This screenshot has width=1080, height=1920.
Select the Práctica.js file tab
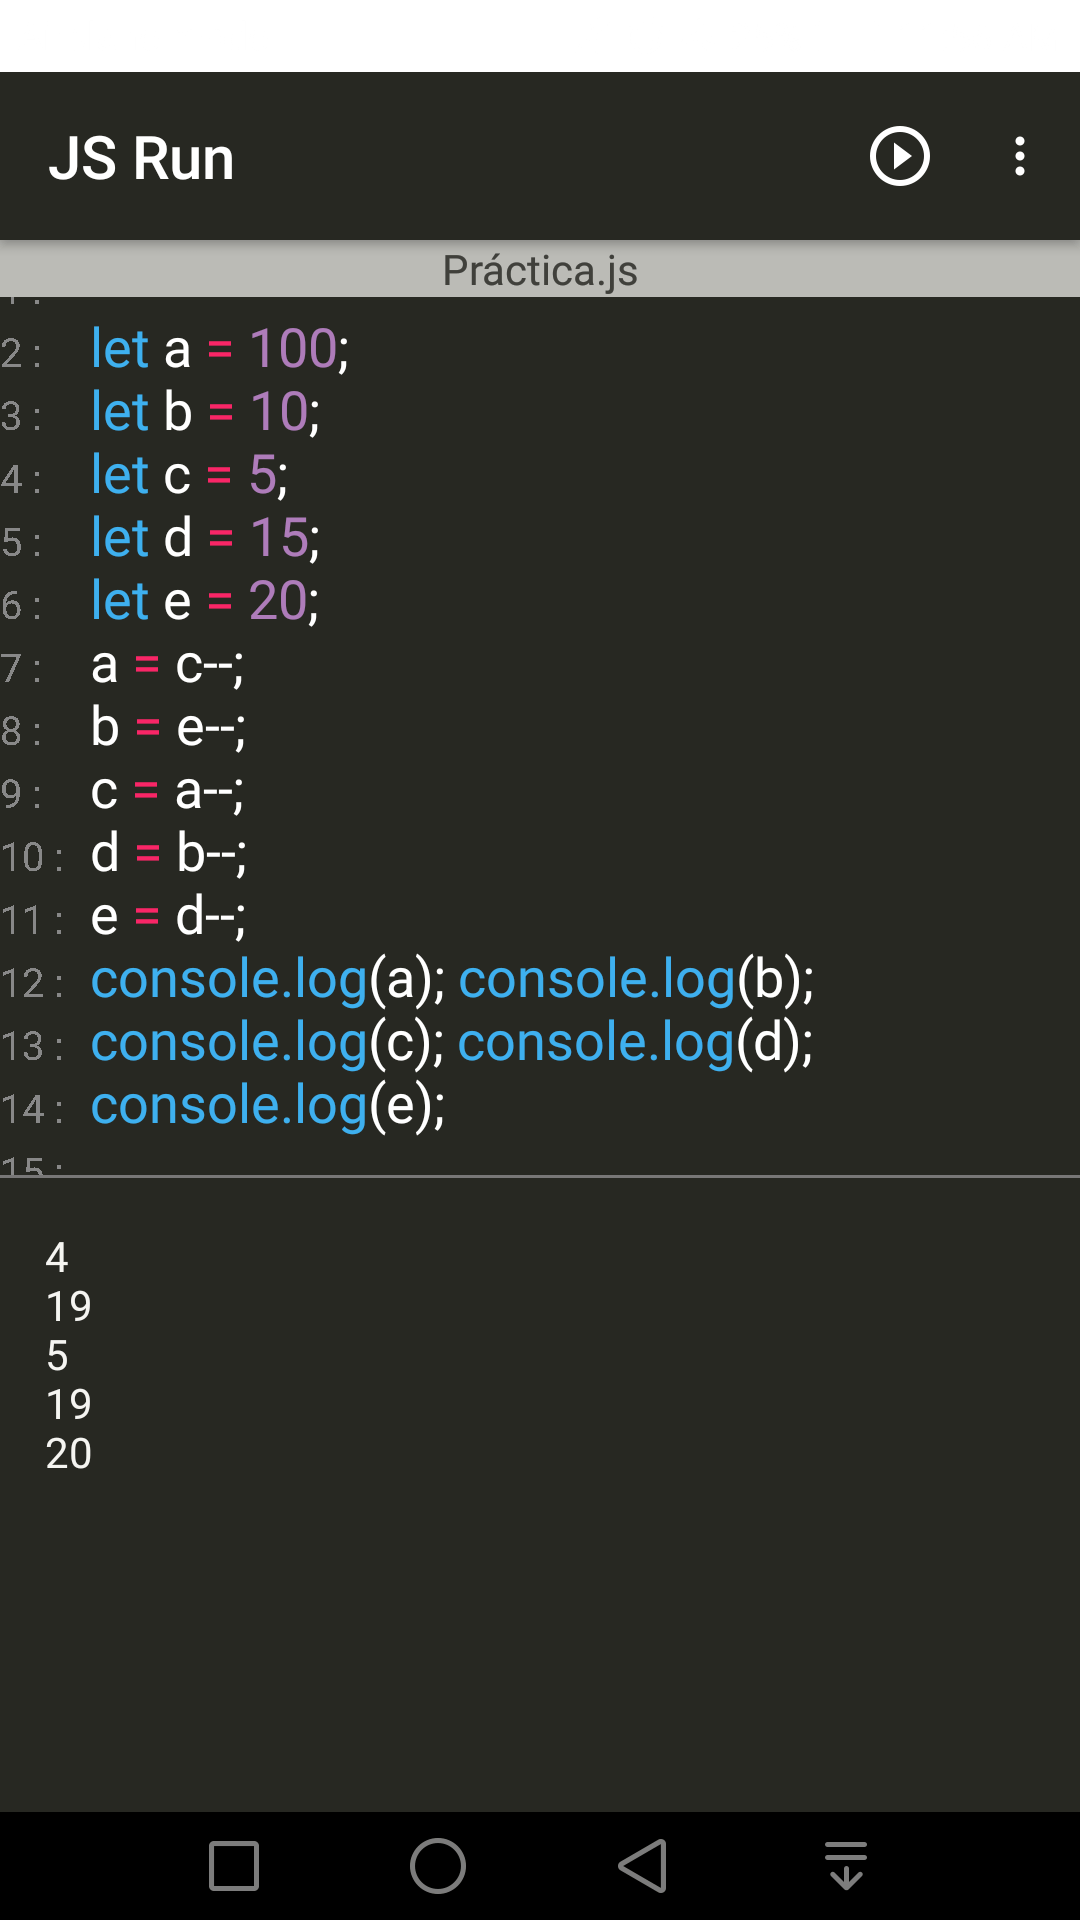click(x=540, y=270)
